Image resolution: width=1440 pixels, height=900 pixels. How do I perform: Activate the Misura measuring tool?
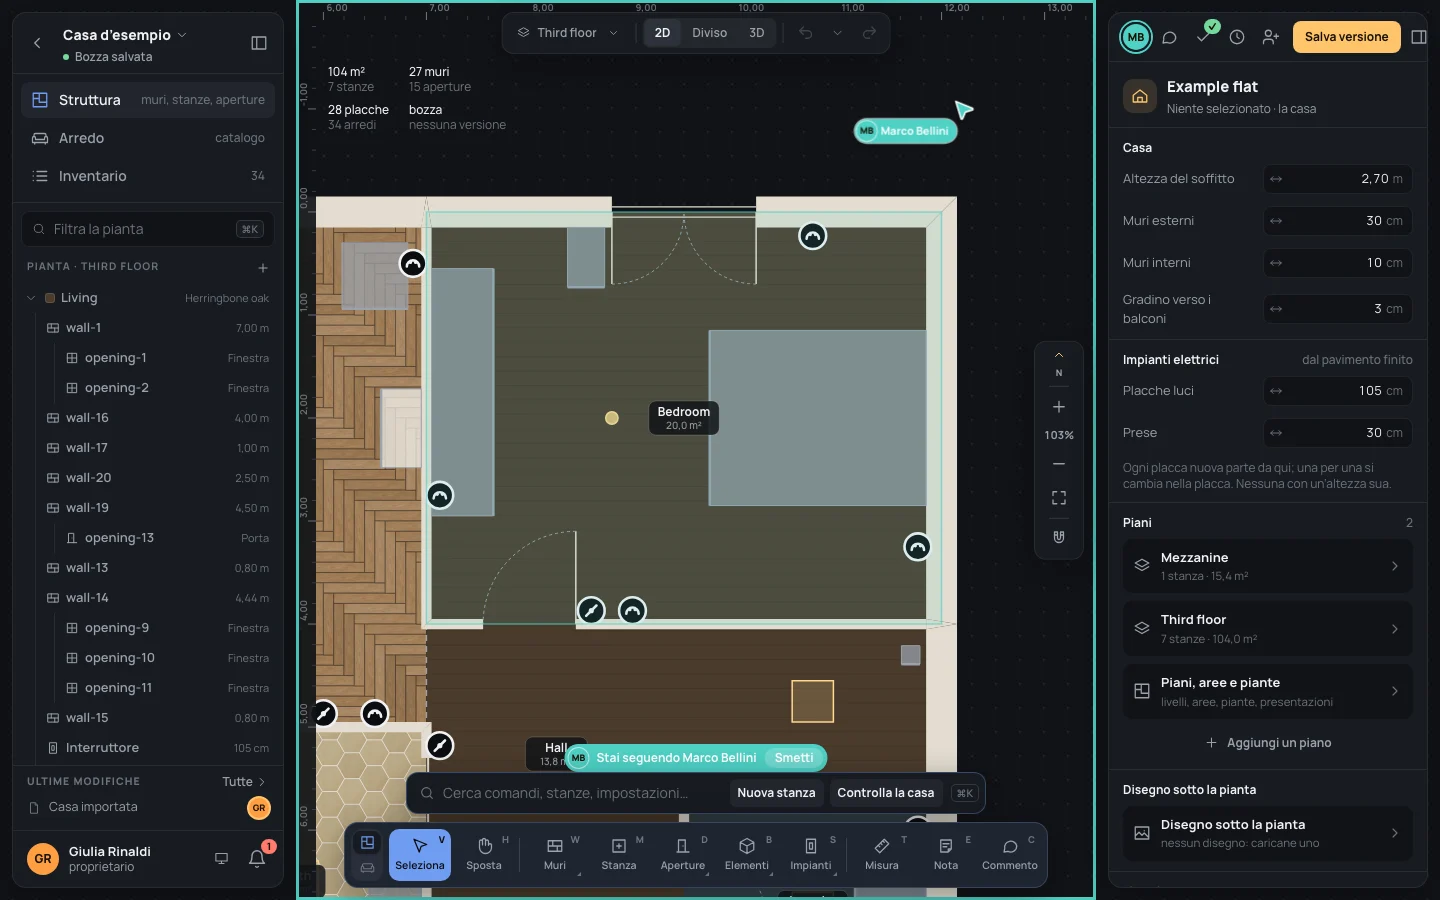coord(882,855)
